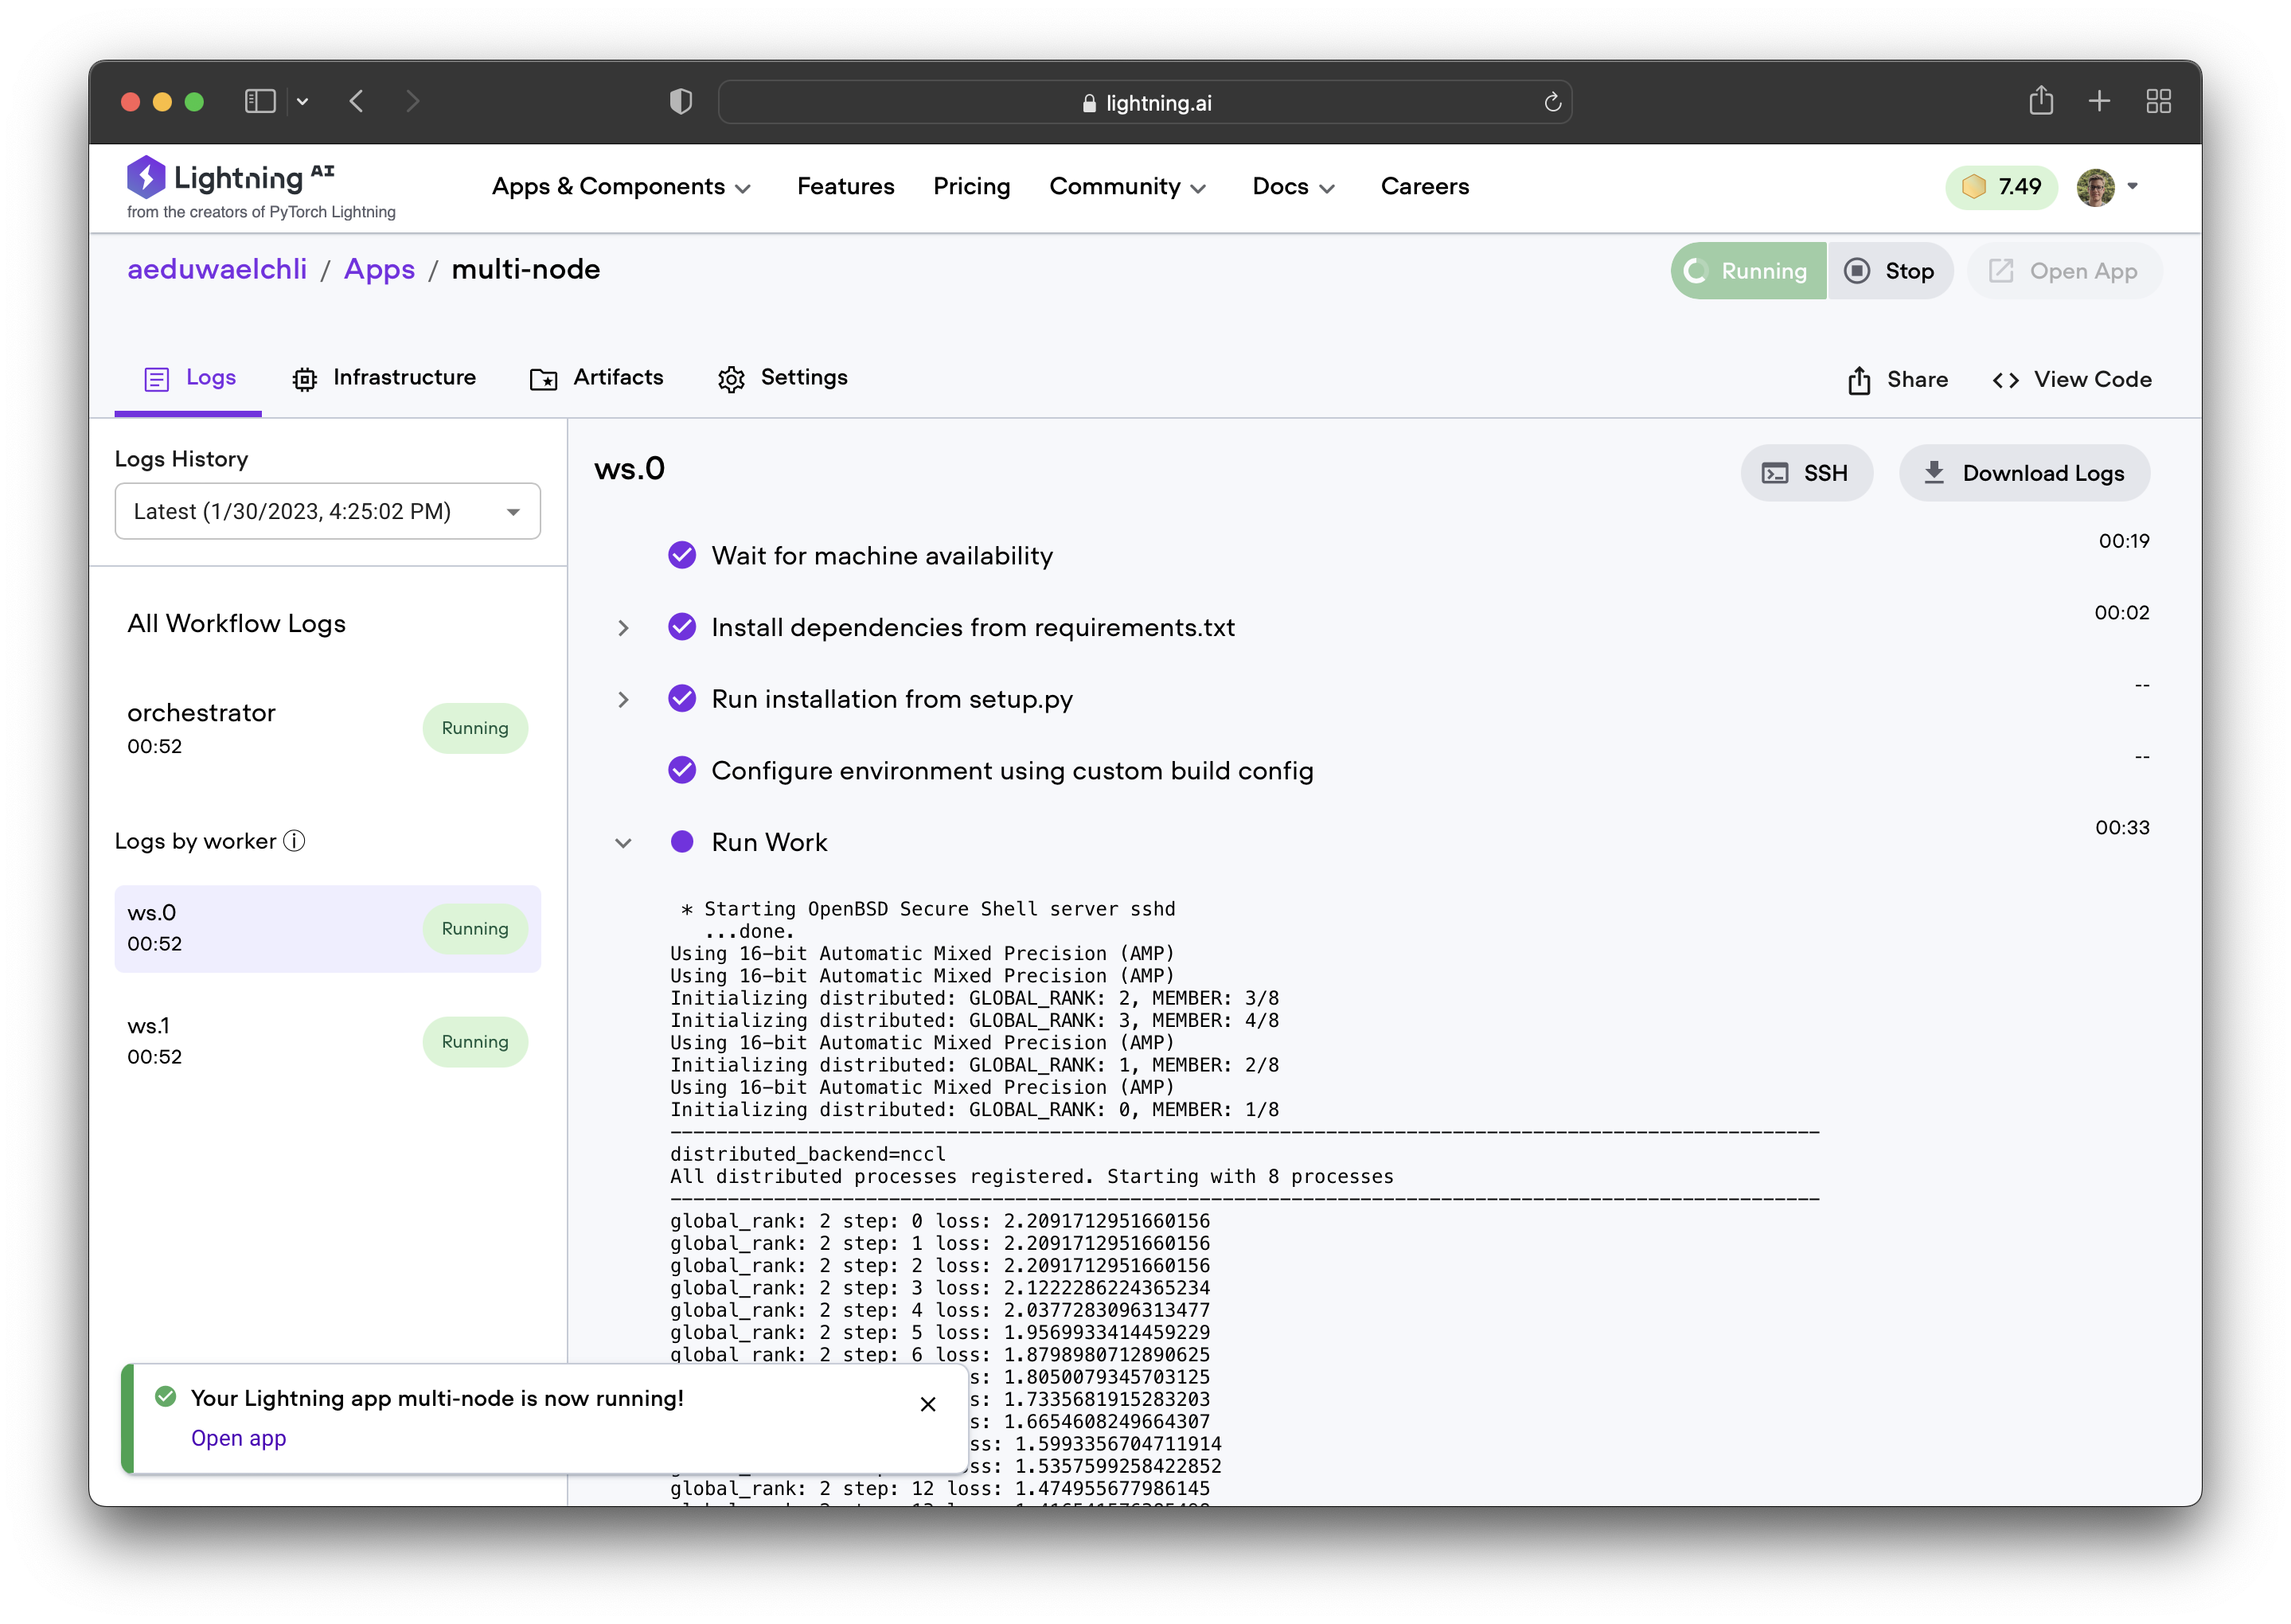Select the orchestrator log entry
Screen dimensions: 2291x1624
pyautogui.click(x=327, y=728)
